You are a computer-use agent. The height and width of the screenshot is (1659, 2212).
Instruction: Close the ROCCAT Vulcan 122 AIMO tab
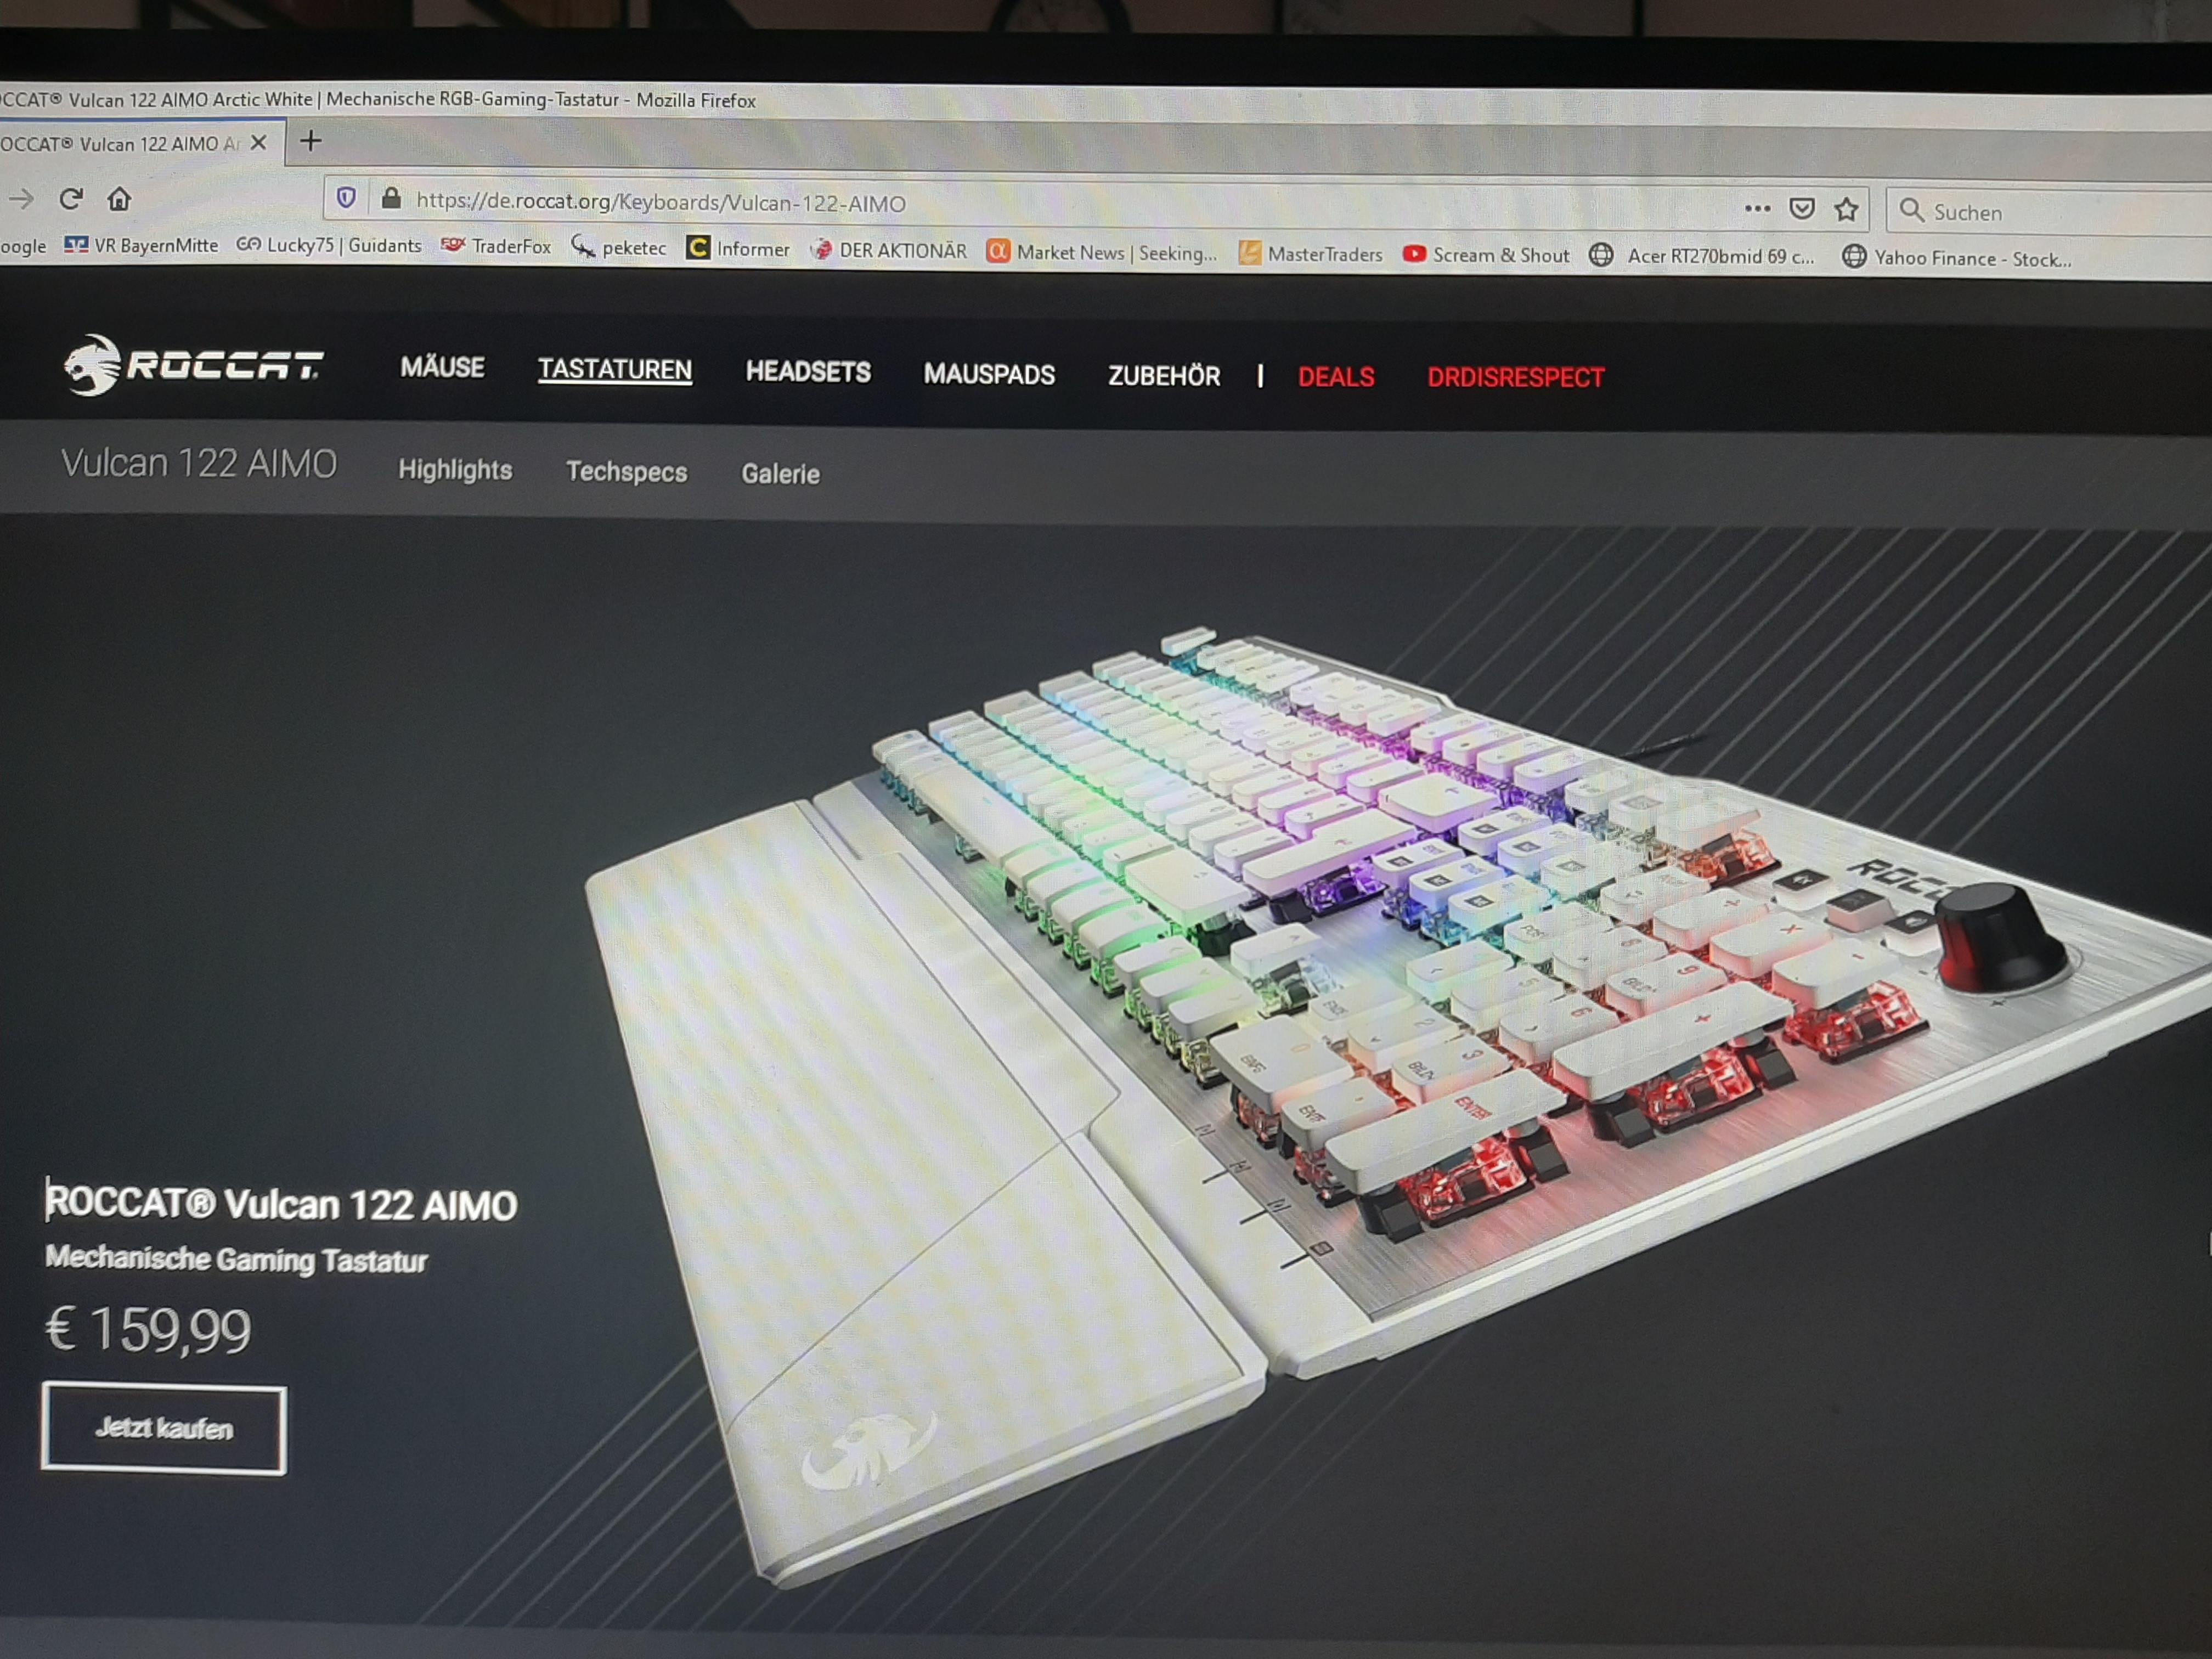pyautogui.click(x=258, y=143)
